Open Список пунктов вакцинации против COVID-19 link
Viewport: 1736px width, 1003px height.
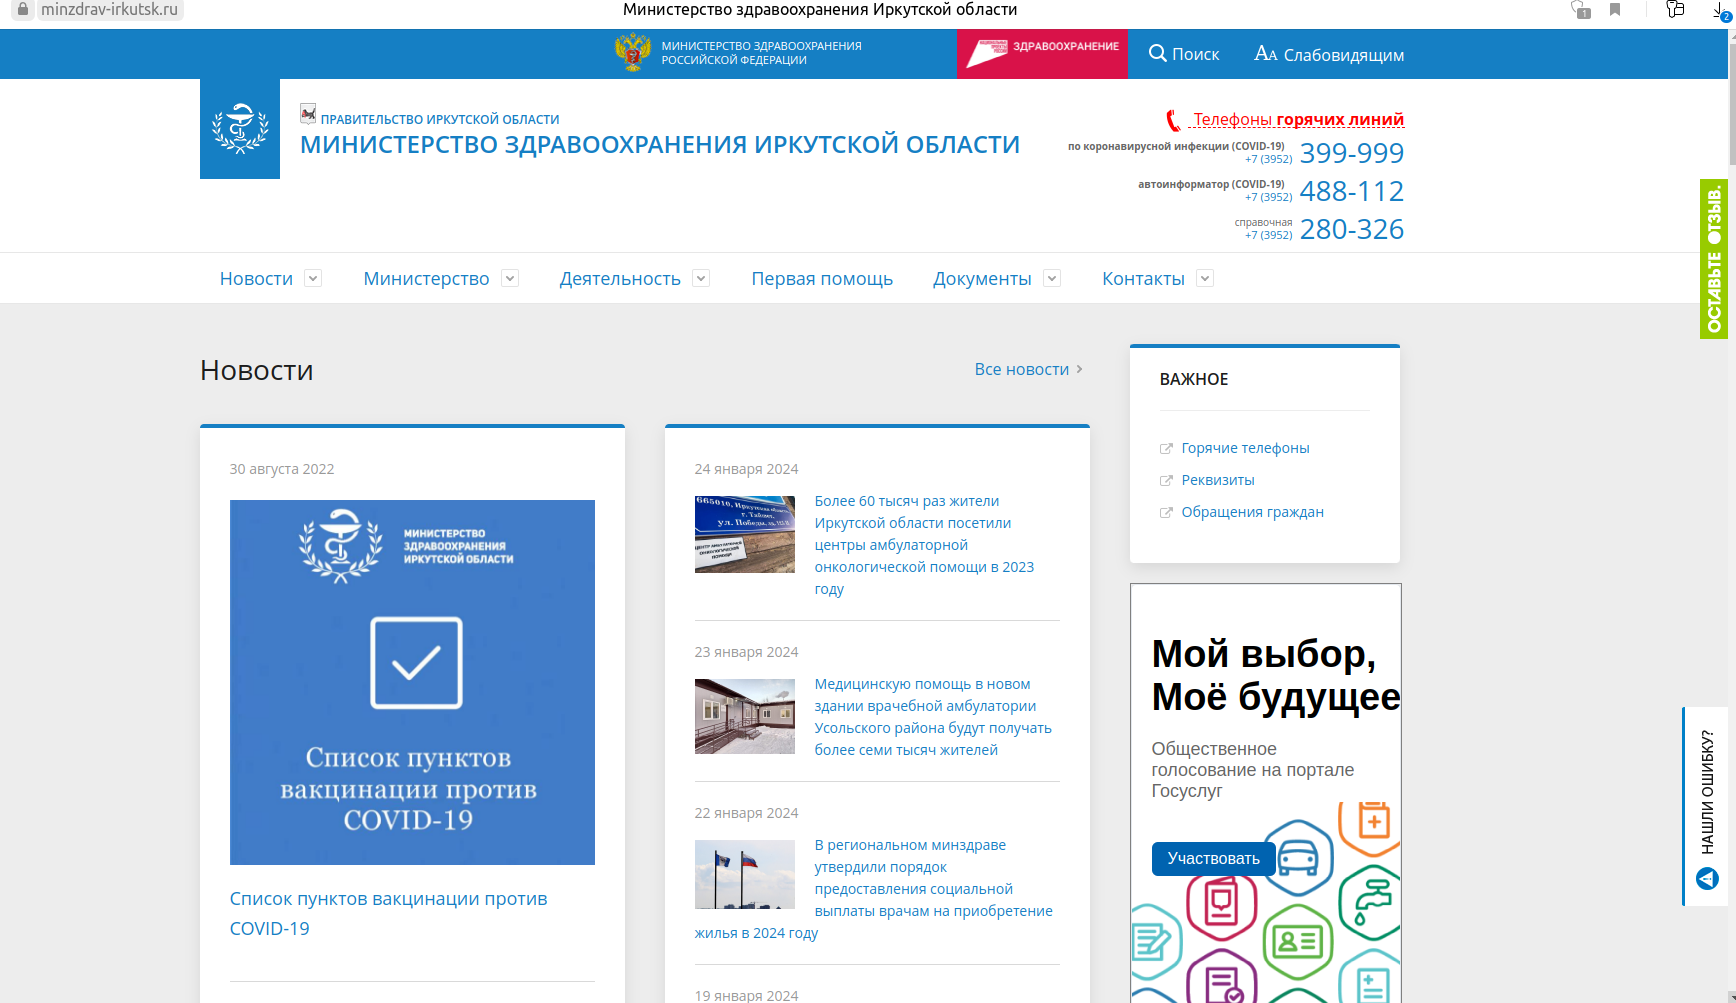pos(389,914)
